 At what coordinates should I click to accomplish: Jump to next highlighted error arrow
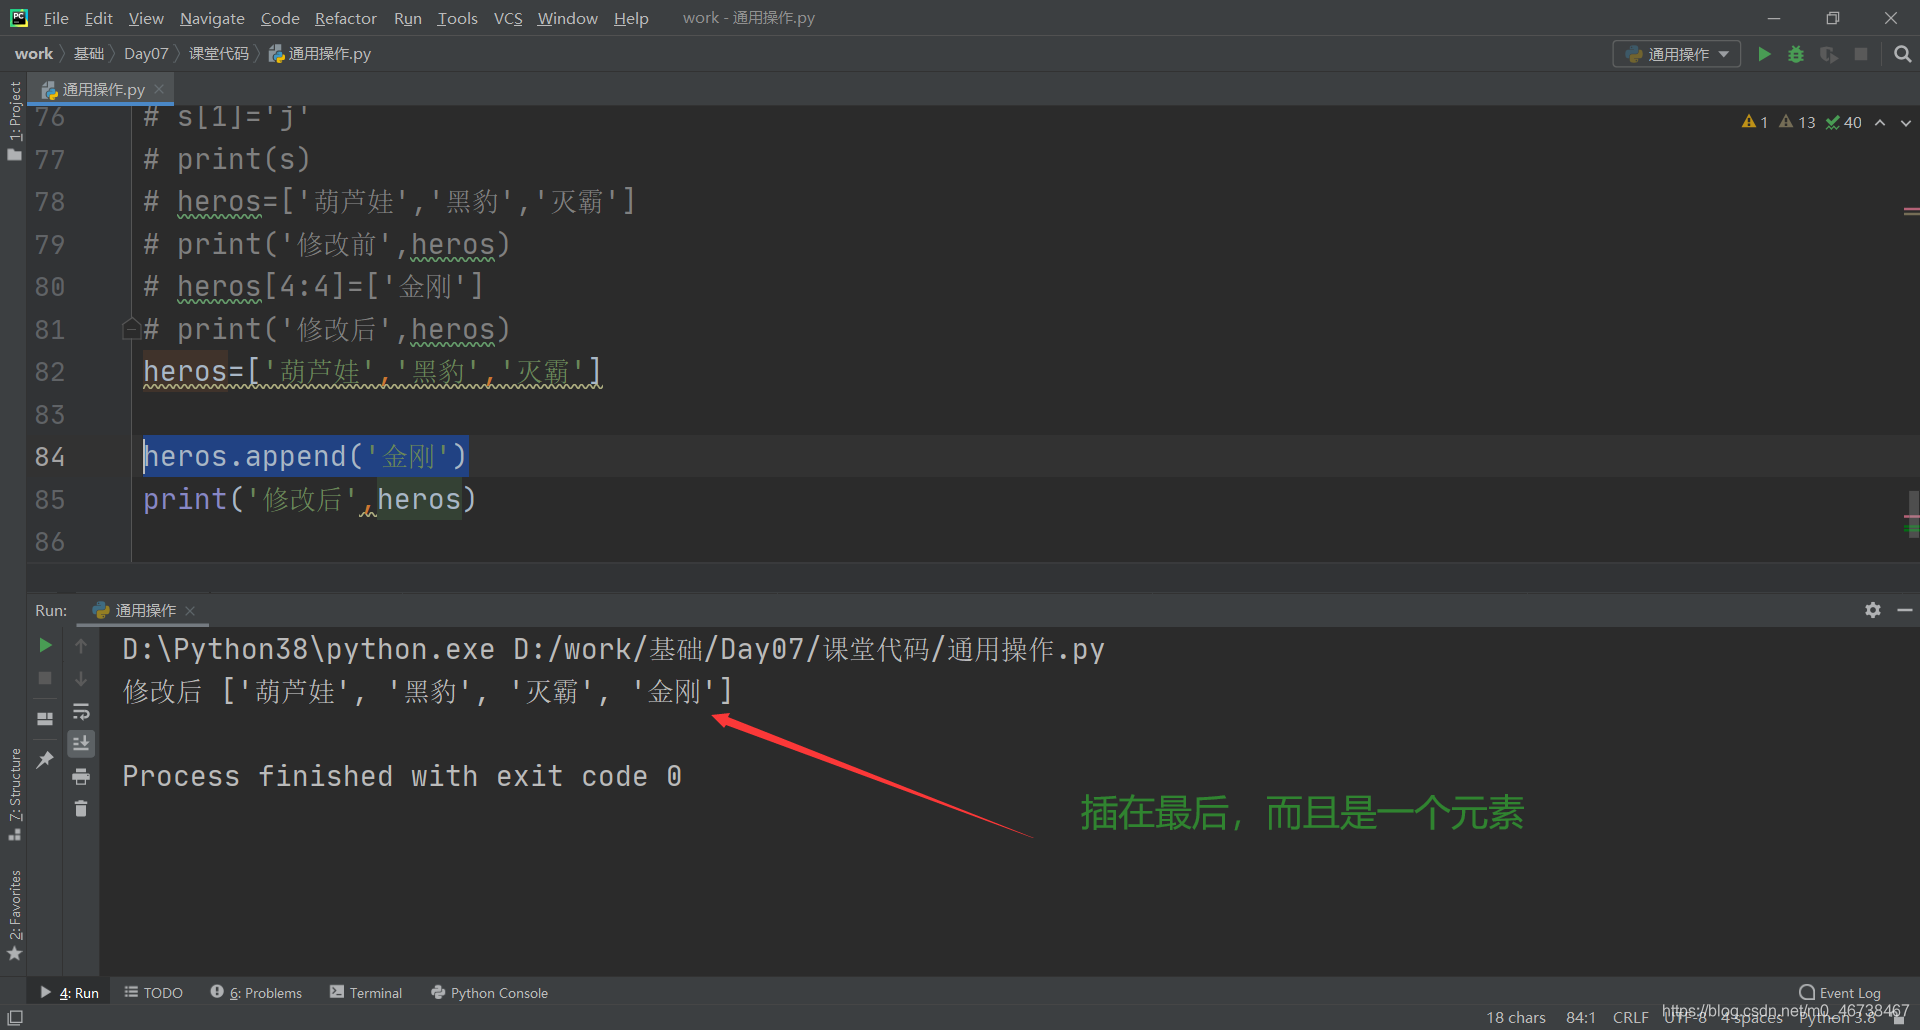pos(1906,122)
